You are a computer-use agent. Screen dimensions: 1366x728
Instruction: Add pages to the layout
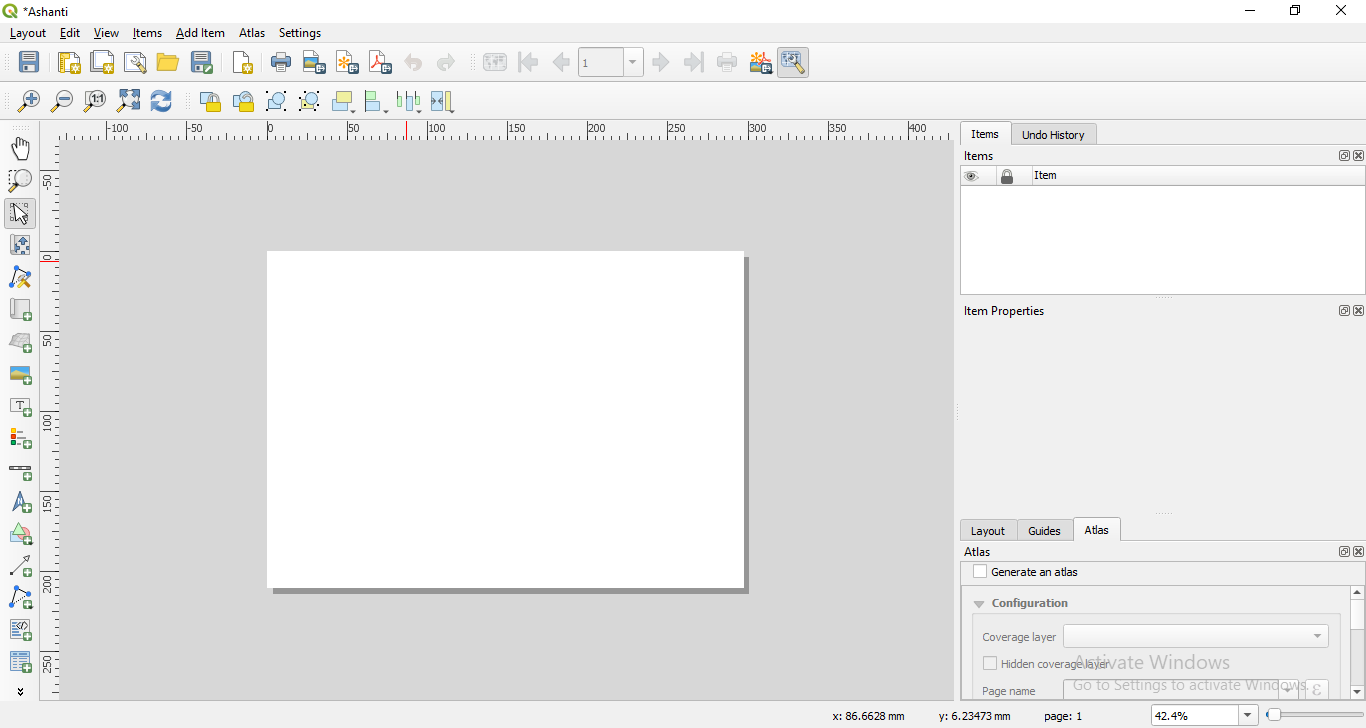pos(242,62)
